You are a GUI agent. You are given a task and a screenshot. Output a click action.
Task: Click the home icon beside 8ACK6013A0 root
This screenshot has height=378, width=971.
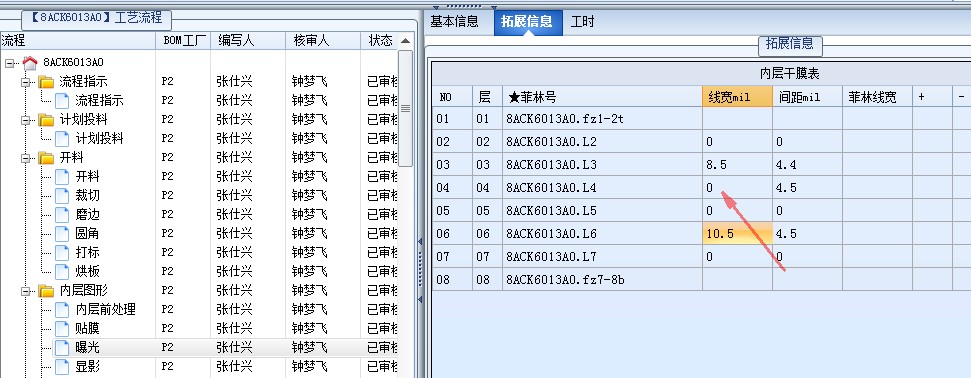point(30,62)
